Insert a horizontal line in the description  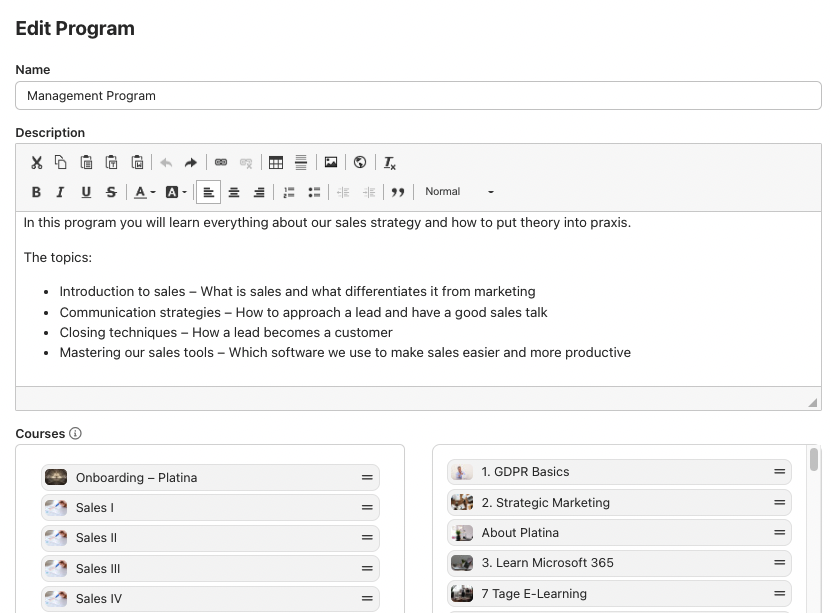(x=301, y=162)
